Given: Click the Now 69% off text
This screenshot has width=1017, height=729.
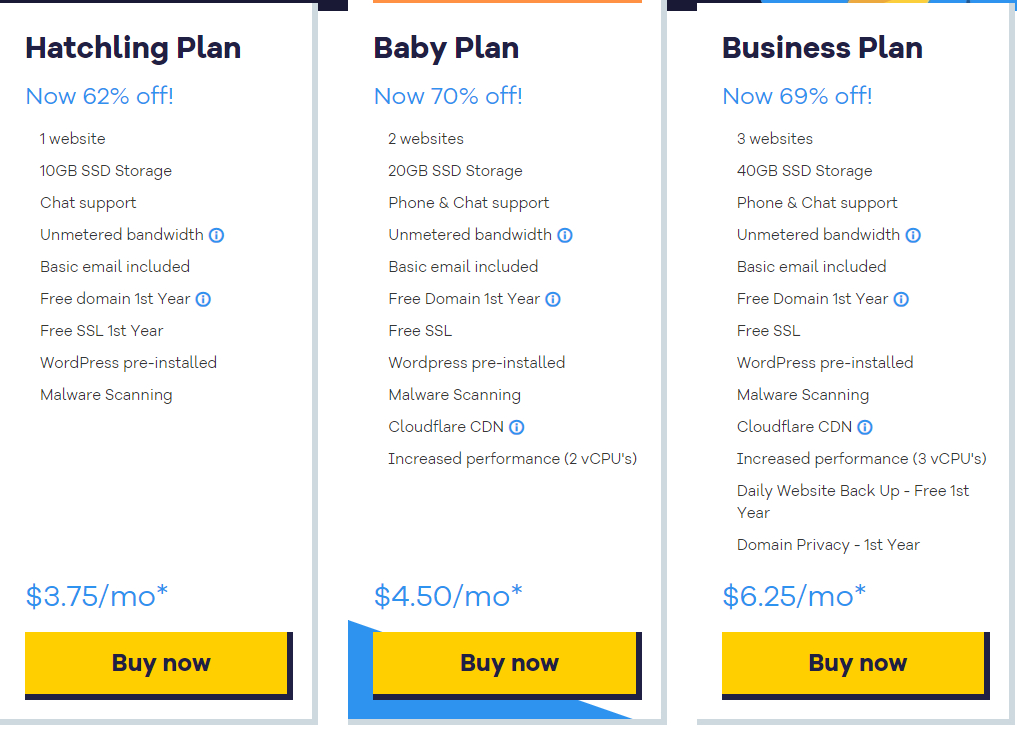Looking at the screenshot, I should tap(797, 96).
